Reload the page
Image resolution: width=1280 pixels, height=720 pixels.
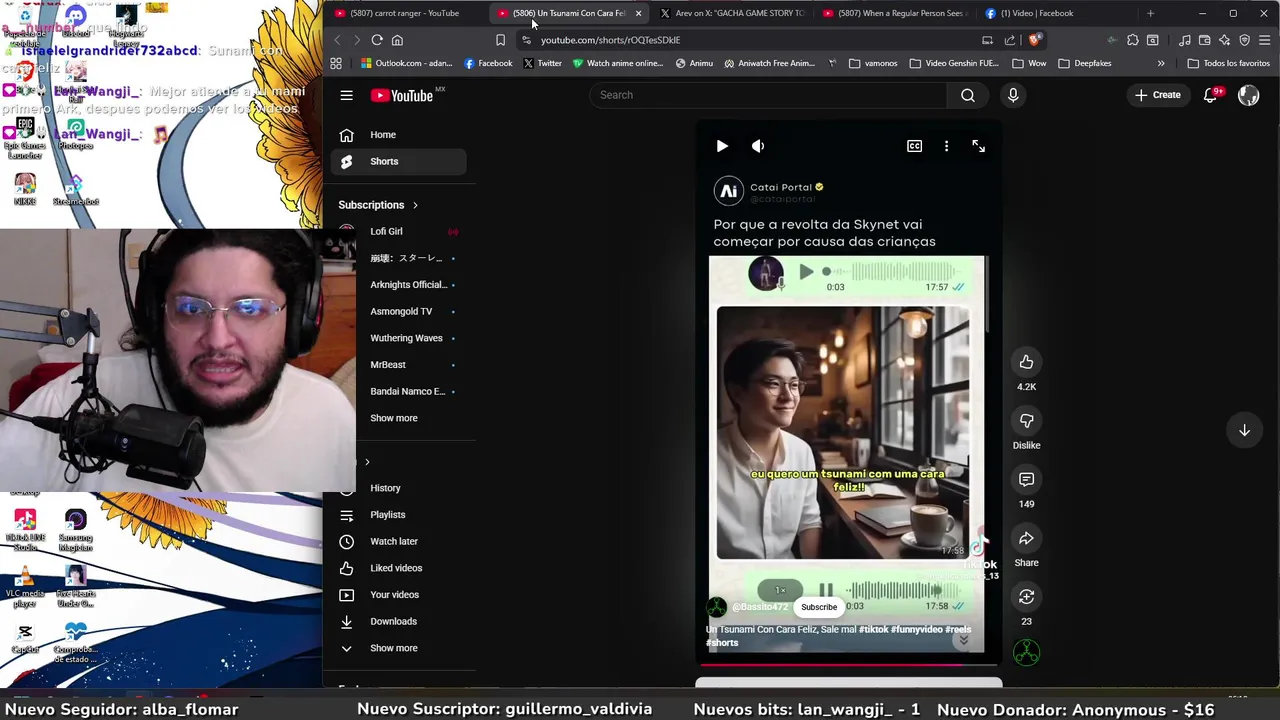377,40
